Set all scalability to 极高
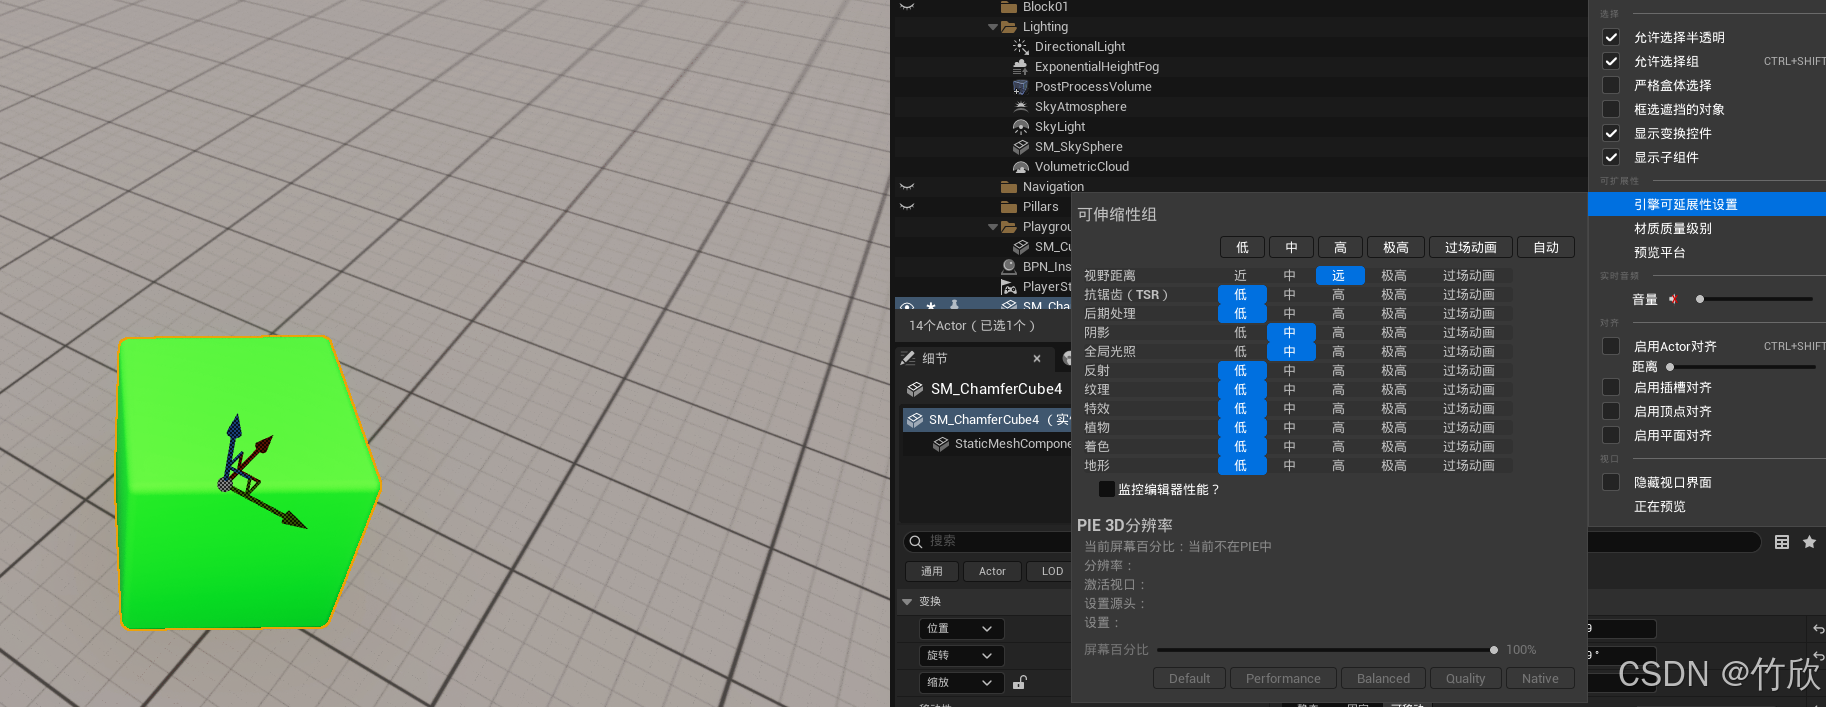Viewport: 1826px width, 707px height. pos(1396,247)
